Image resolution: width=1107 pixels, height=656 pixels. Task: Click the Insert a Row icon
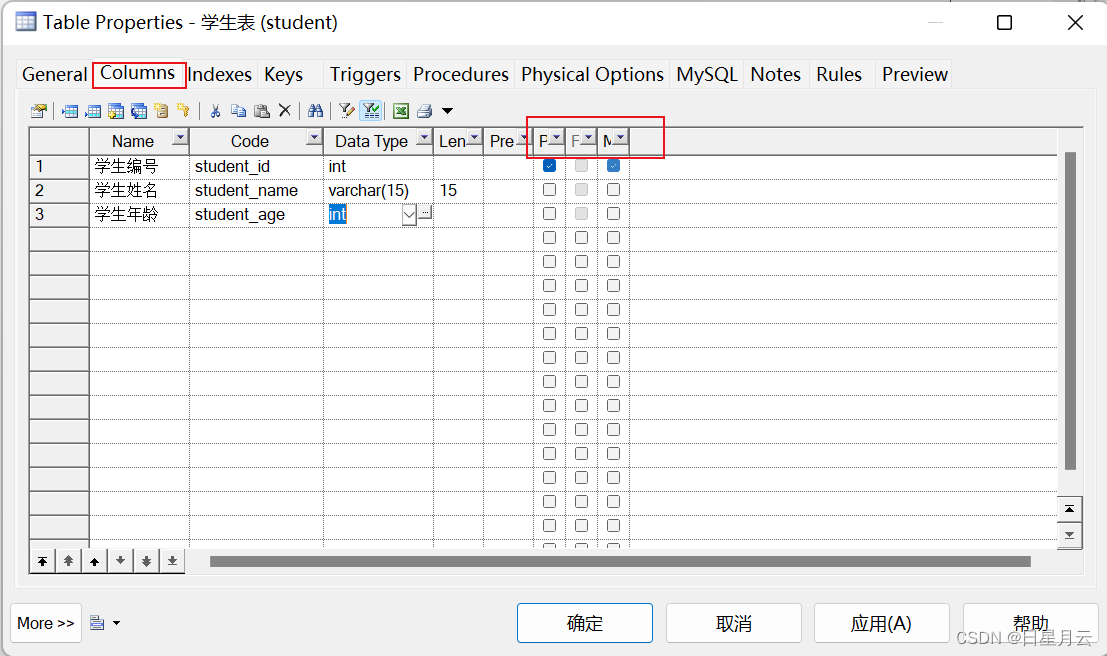pyautogui.click(x=70, y=111)
